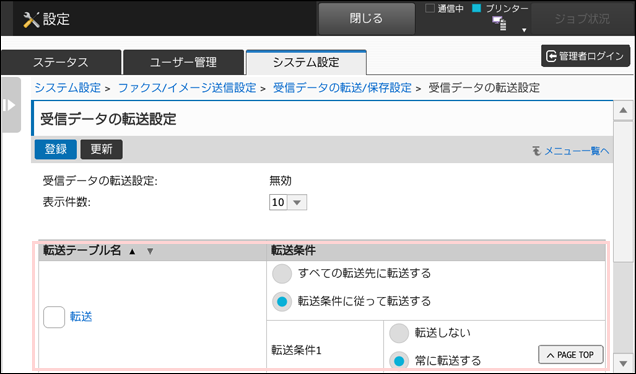Screen dimensions: 636x374
Task: Expand the left side panel arrow
Action: tap(10, 105)
